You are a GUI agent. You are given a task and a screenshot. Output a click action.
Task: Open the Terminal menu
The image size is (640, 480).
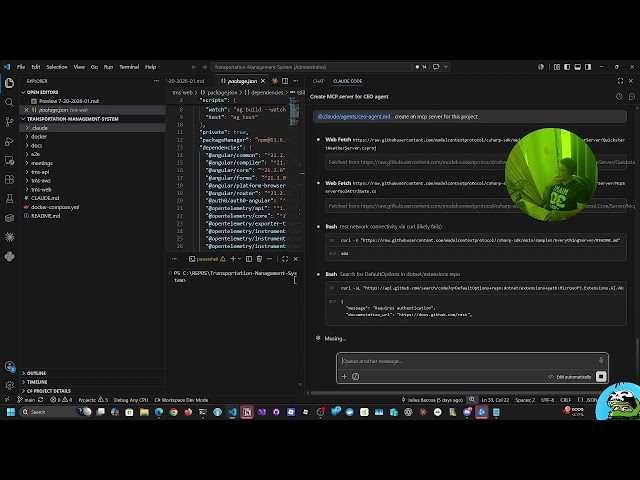point(129,67)
